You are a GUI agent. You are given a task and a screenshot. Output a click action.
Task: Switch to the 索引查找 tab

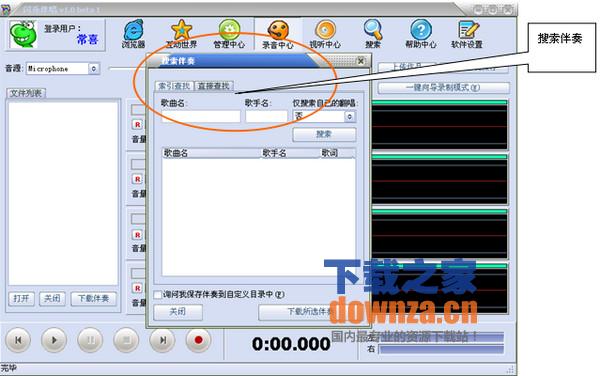(174, 86)
